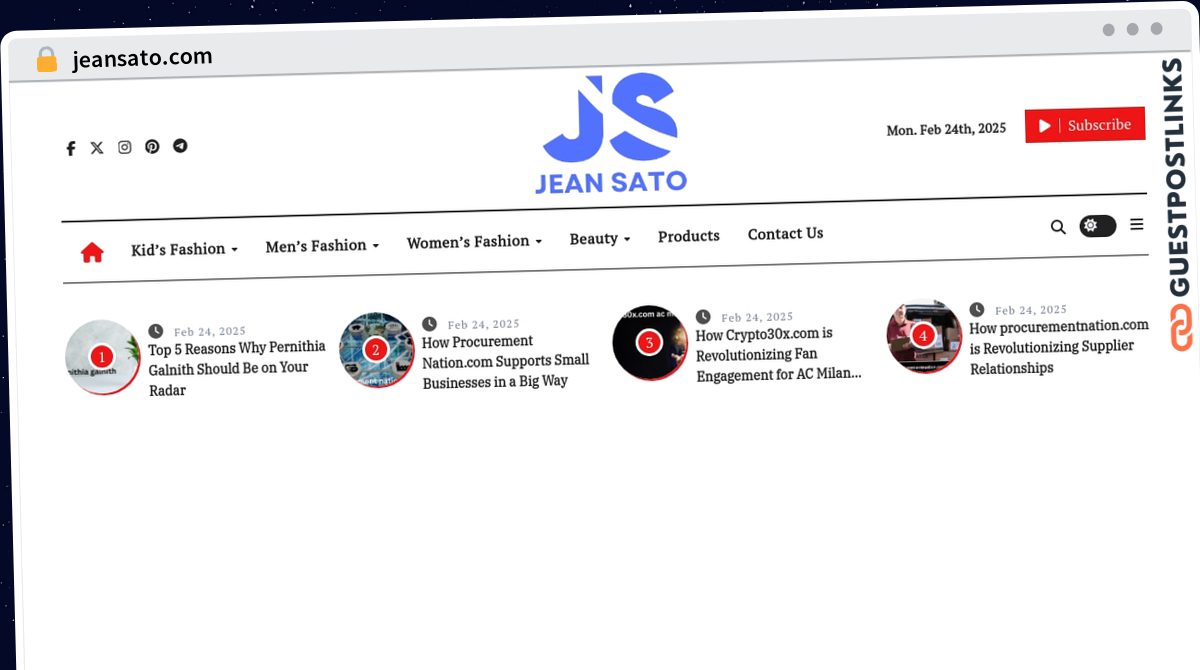Open the hamburger menu icon
The image size is (1200, 670).
coord(1137,225)
